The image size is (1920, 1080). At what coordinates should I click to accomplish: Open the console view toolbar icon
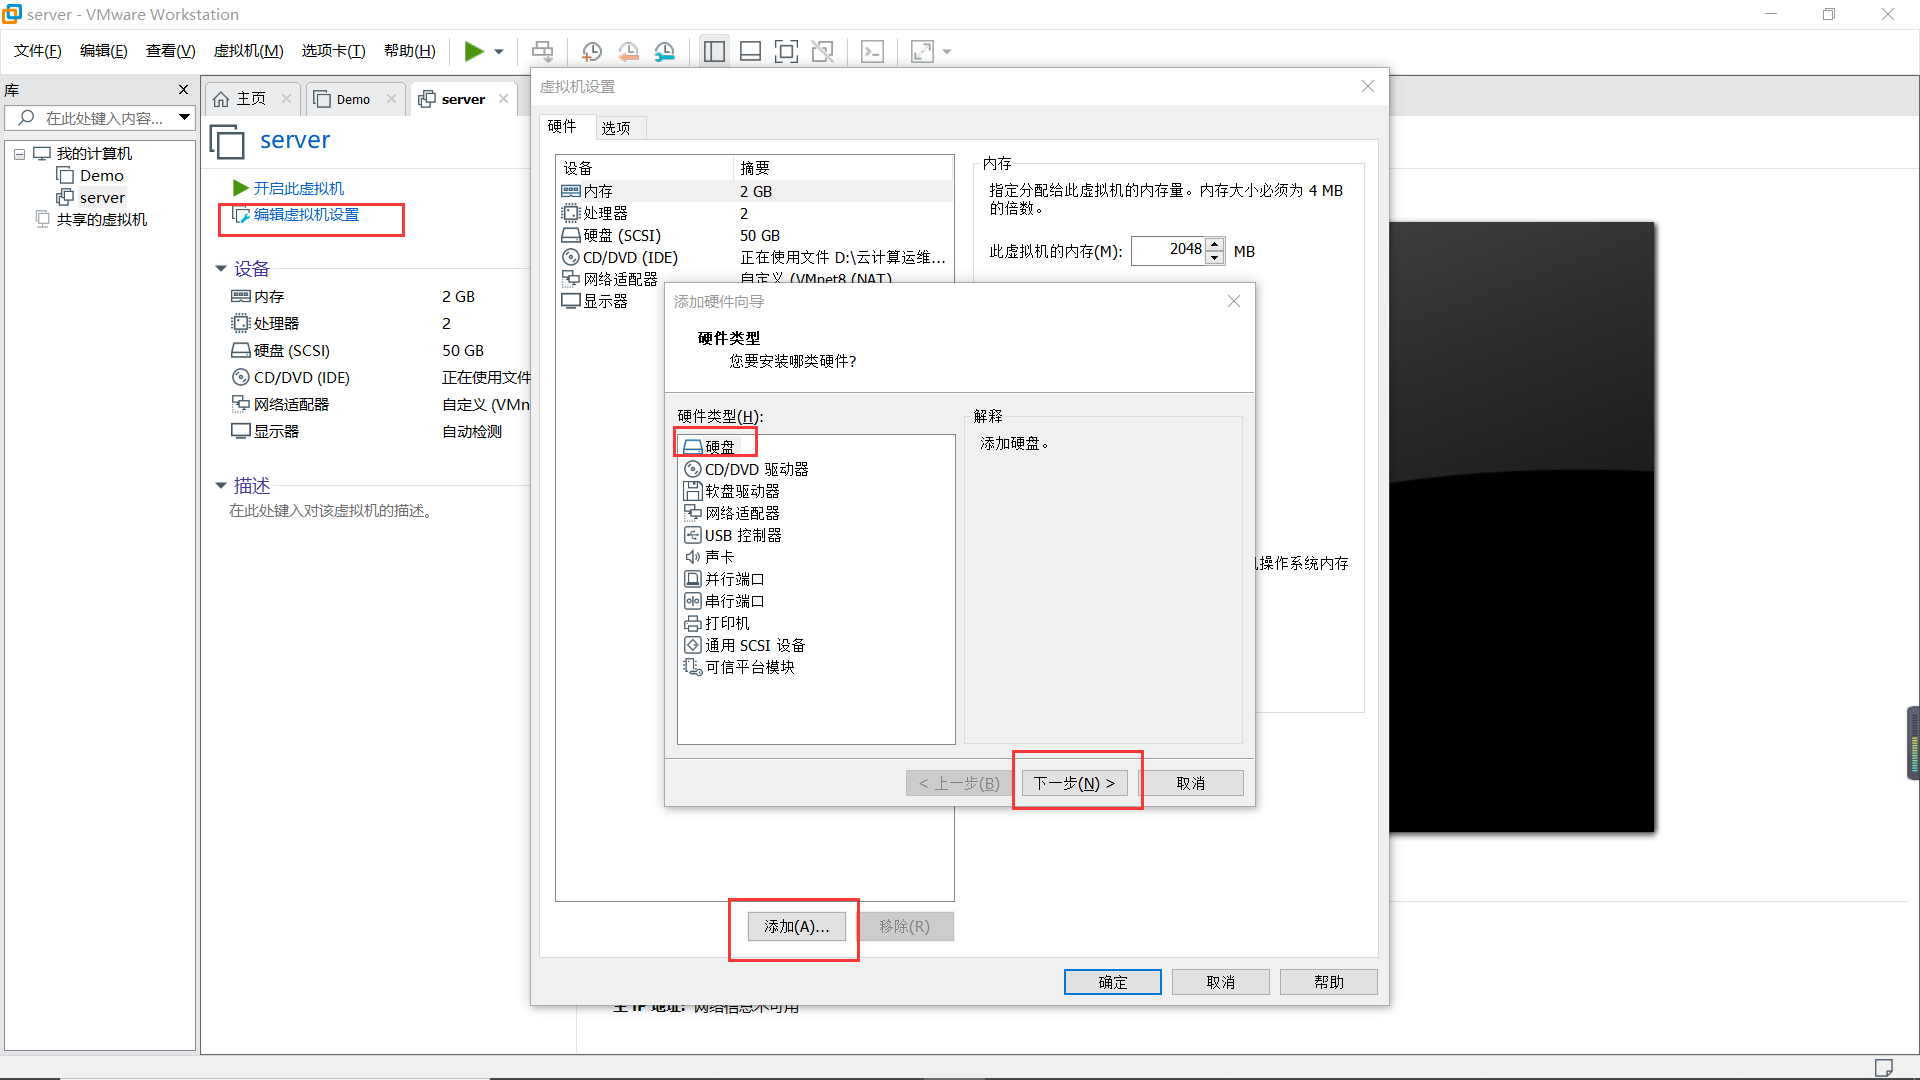(872, 51)
